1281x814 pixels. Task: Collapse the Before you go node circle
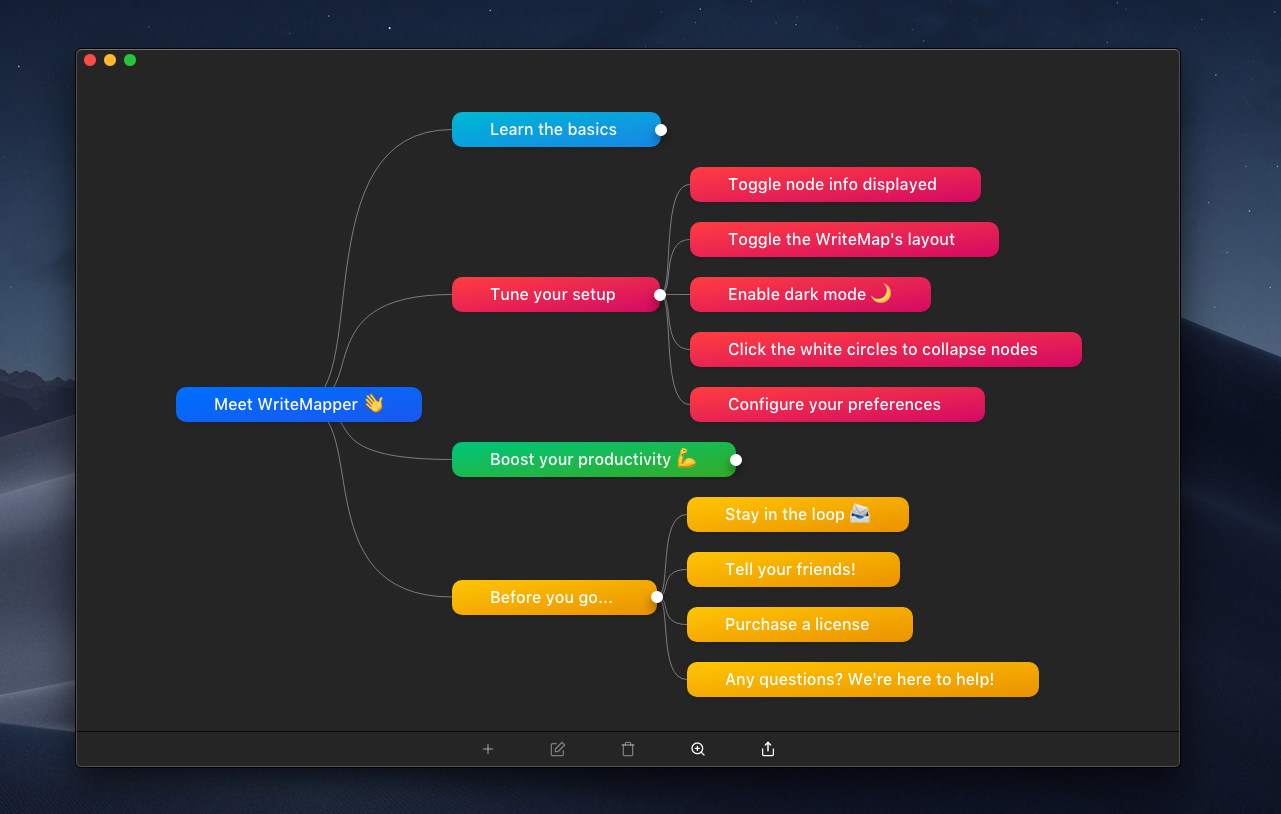point(657,597)
